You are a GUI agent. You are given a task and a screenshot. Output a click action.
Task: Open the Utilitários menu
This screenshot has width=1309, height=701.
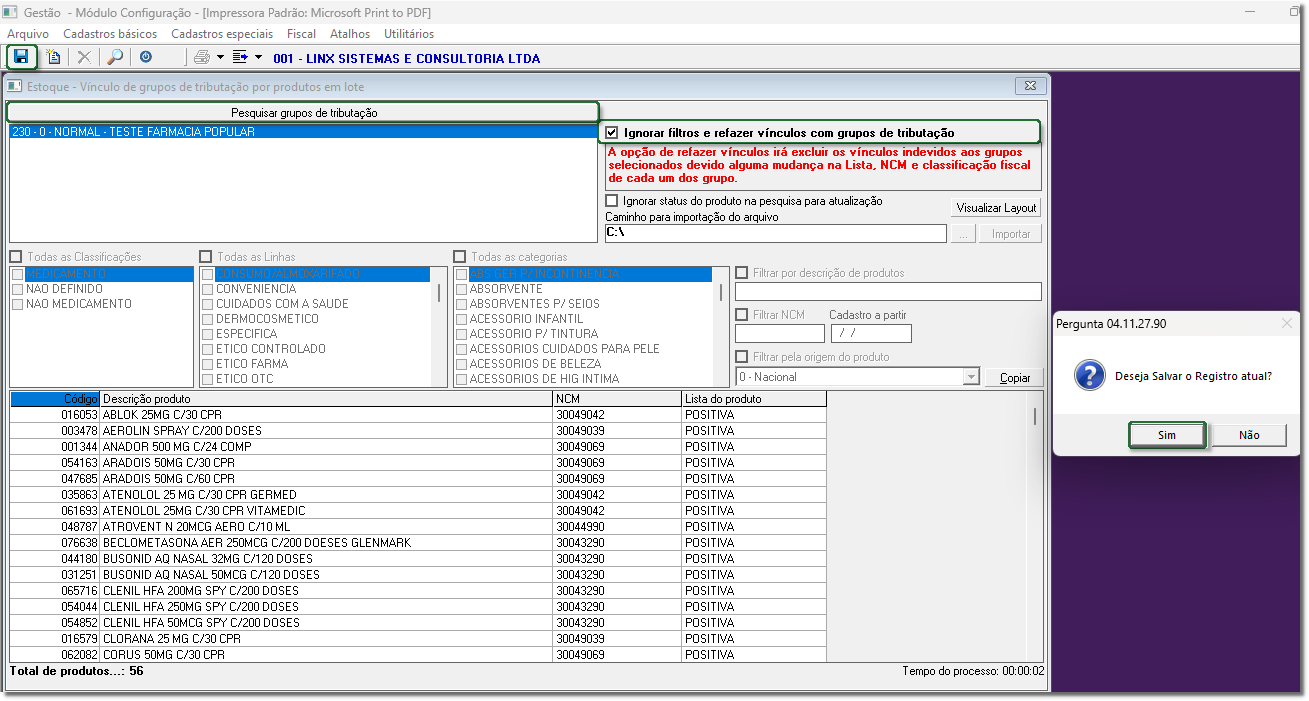409,34
